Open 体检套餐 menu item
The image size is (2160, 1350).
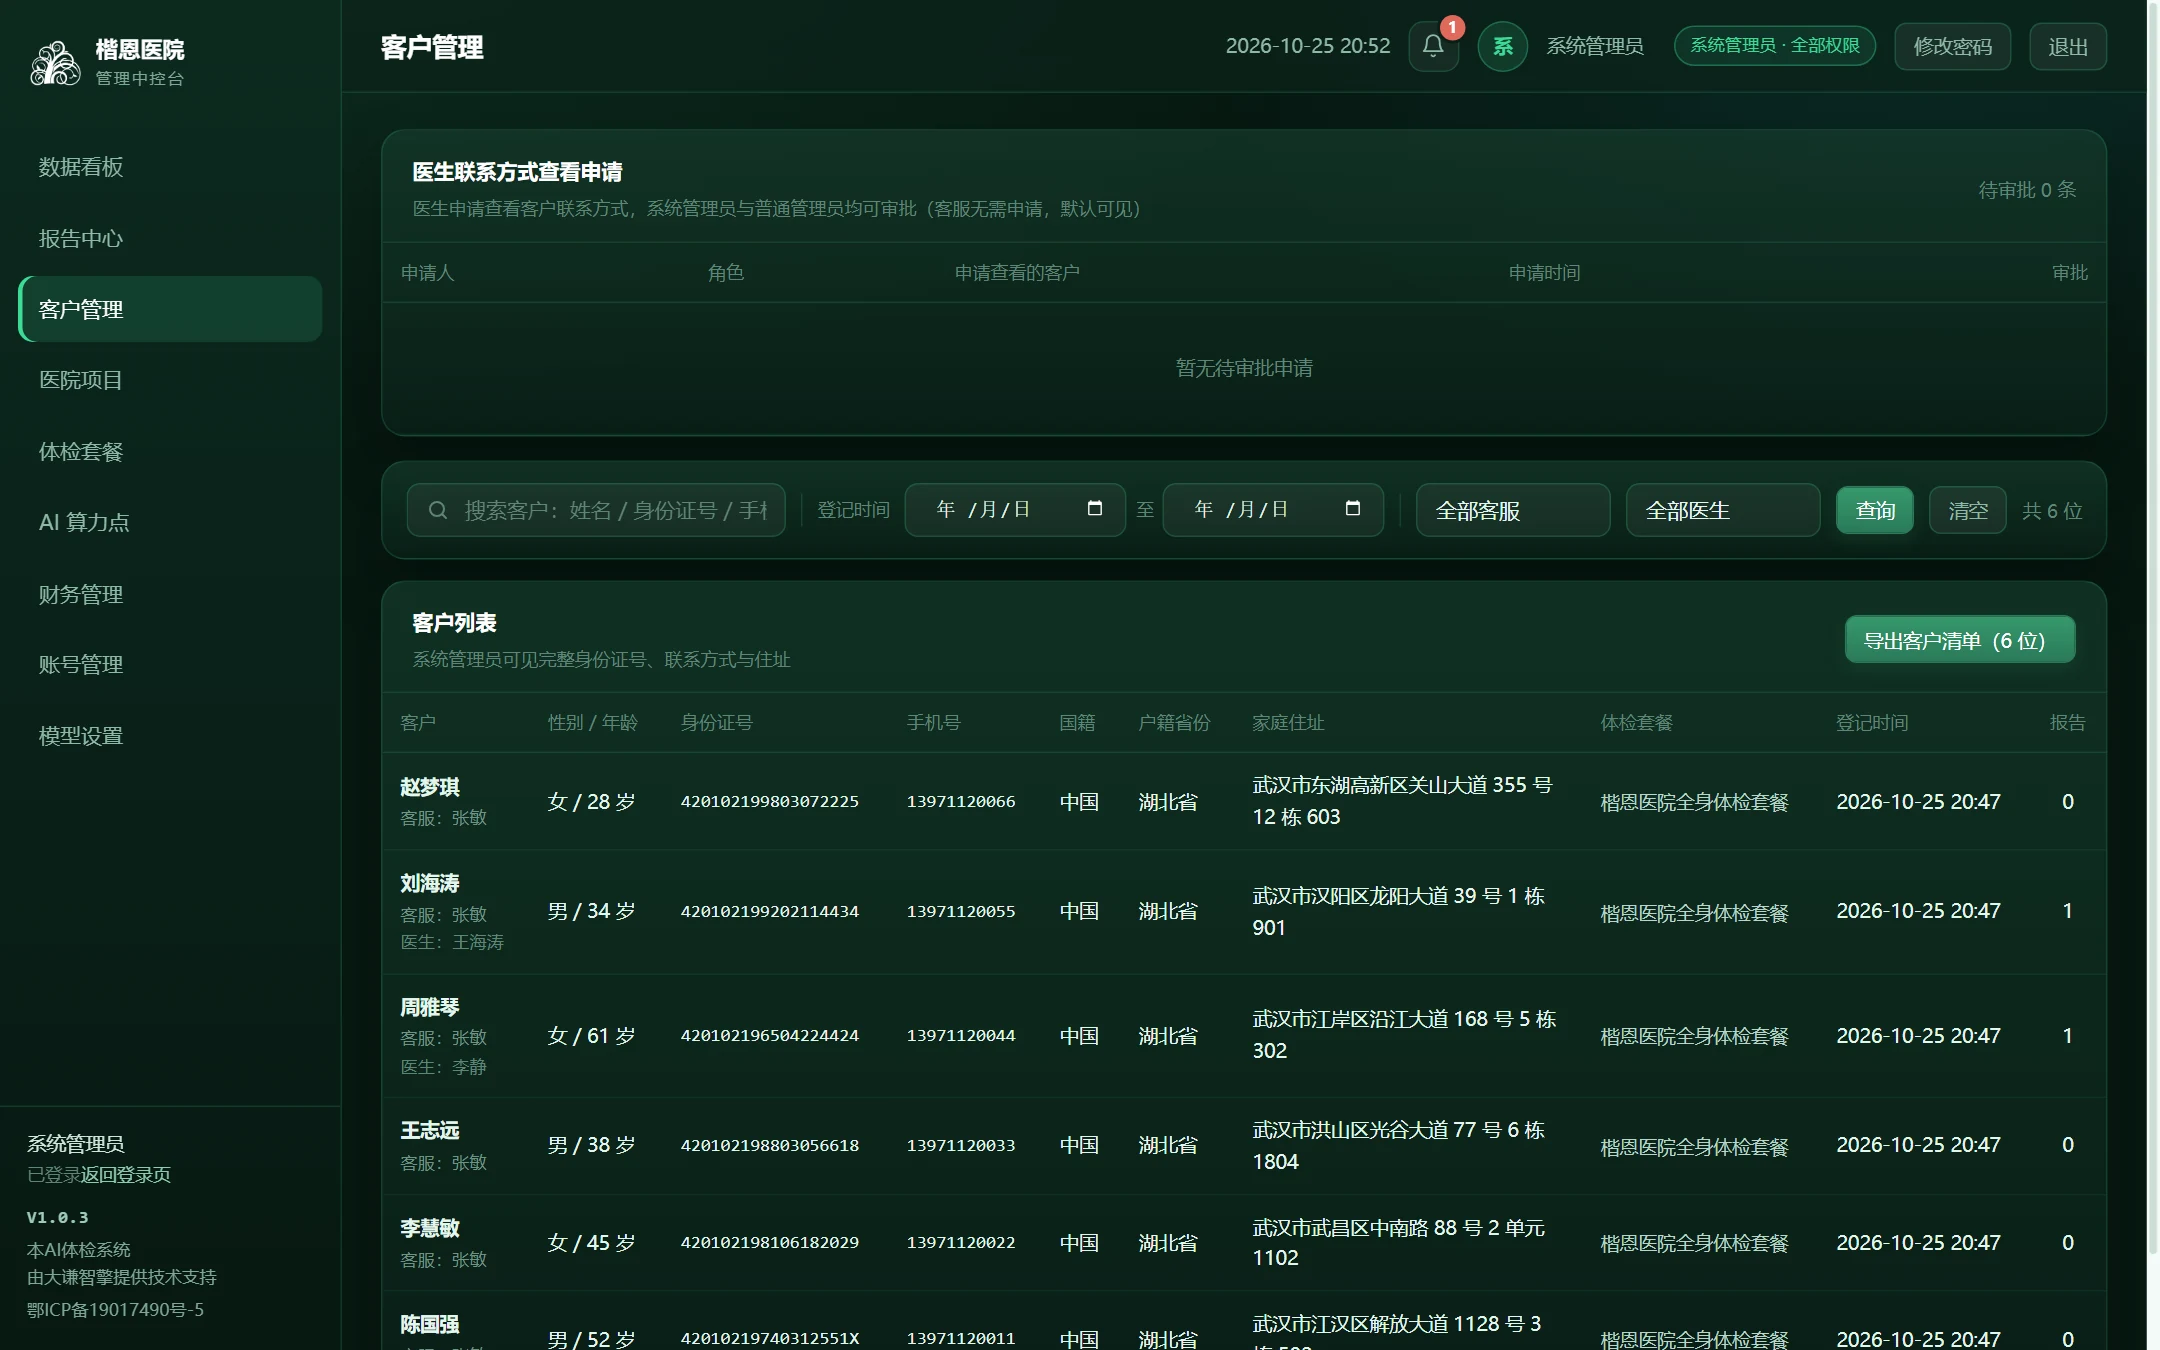click(170, 452)
